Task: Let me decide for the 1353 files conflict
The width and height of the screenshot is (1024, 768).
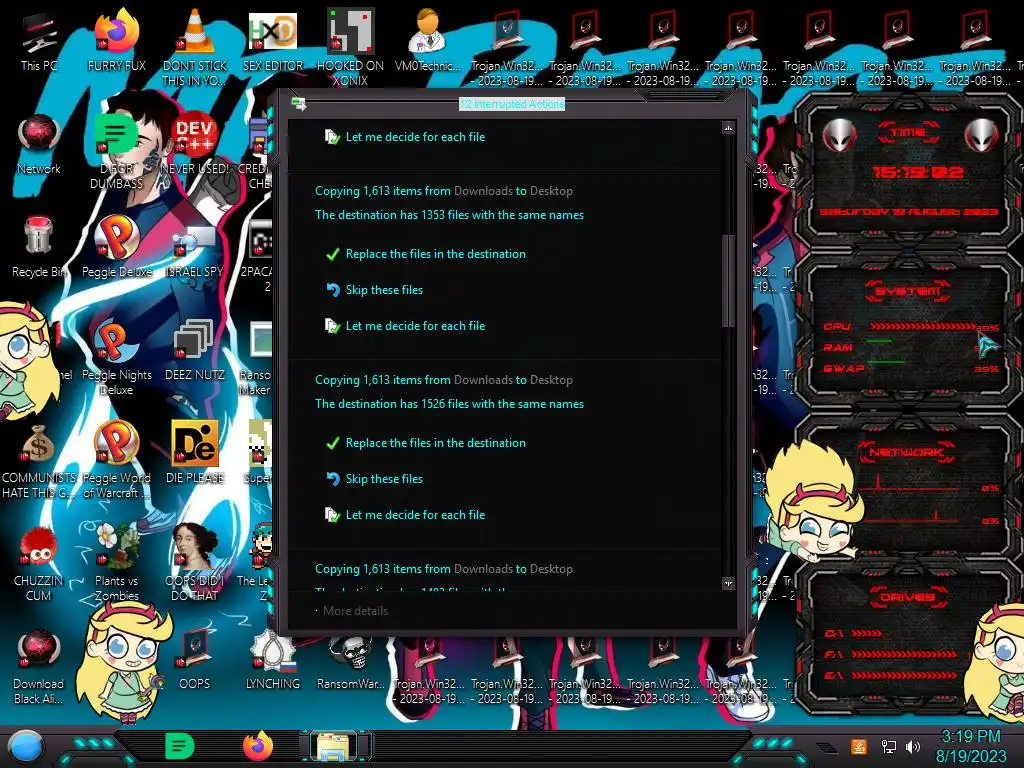Action: pyautogui.click(x=406, y=326)
